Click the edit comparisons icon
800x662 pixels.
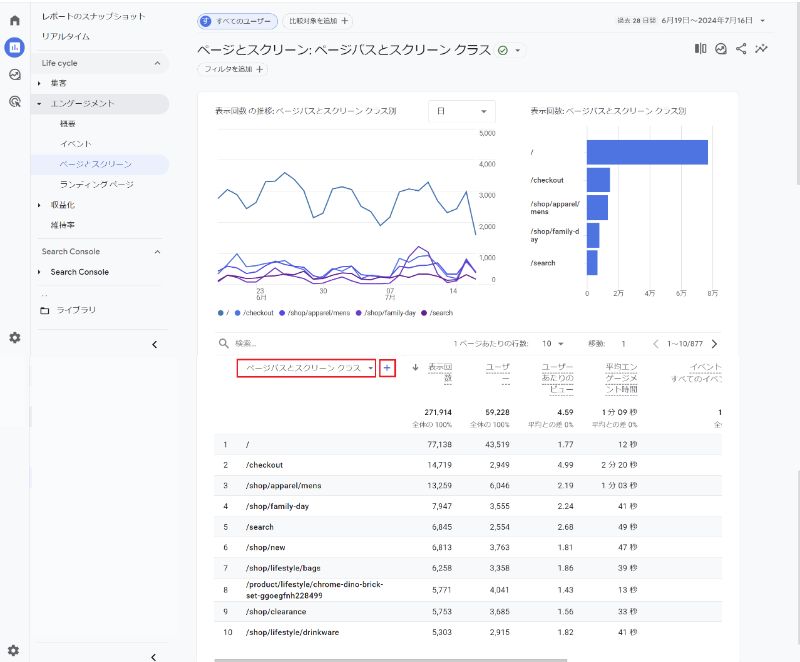coord(700,49)
